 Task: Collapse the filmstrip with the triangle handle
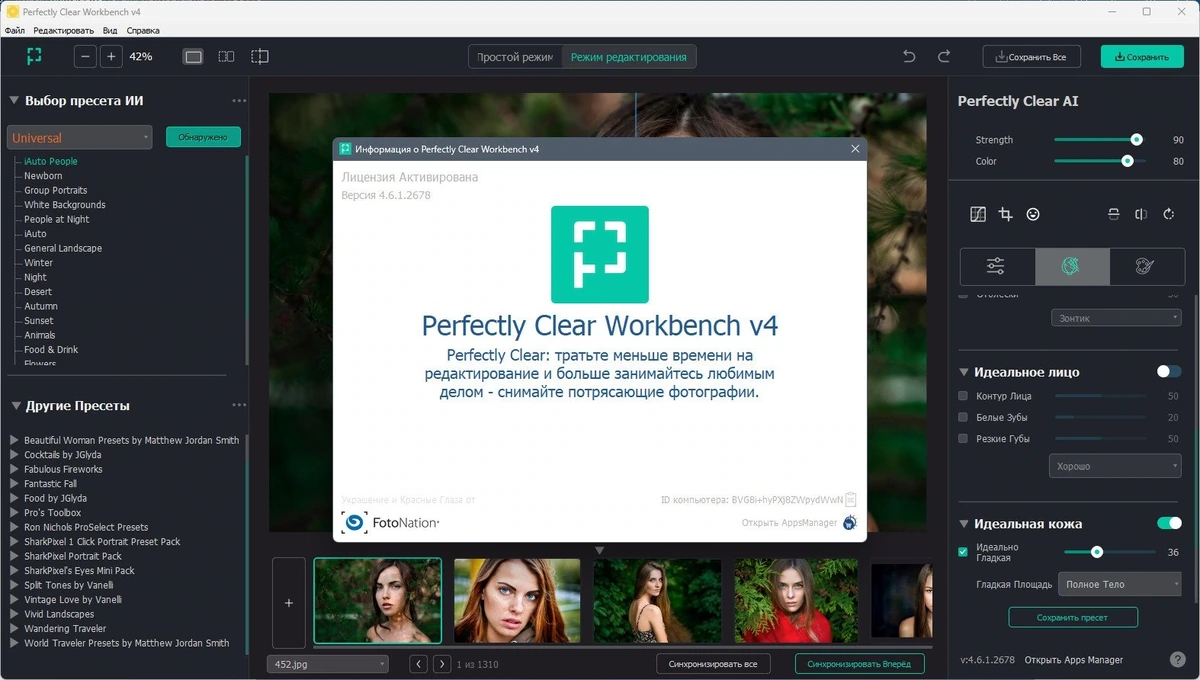coord(600,550)
